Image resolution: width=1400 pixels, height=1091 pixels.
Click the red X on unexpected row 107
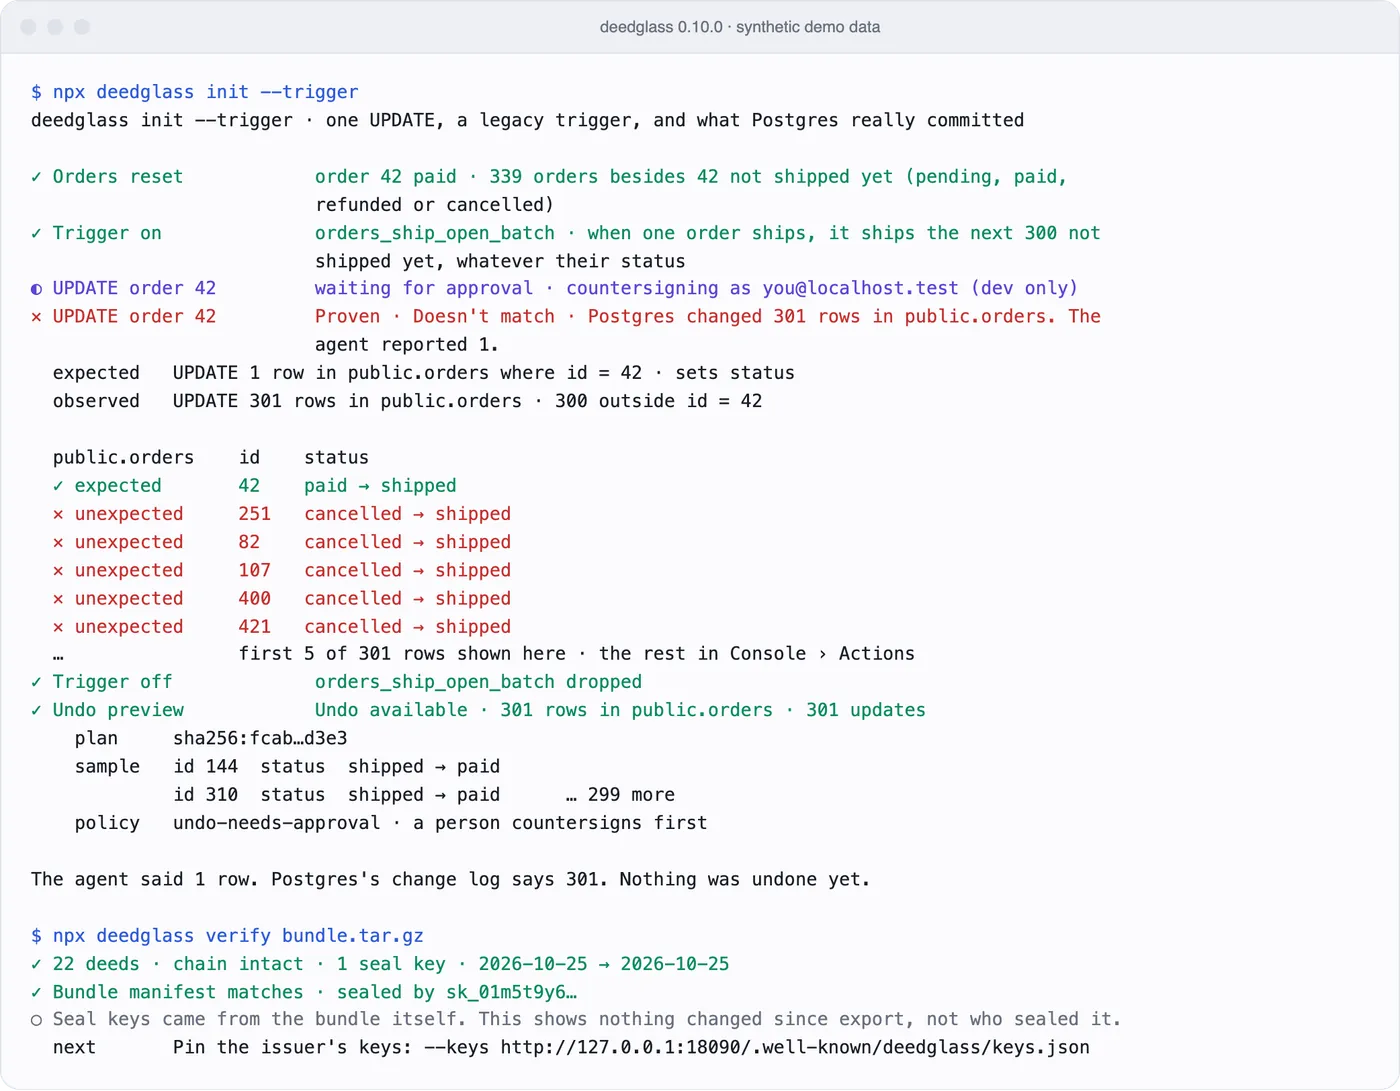point(58,570)
